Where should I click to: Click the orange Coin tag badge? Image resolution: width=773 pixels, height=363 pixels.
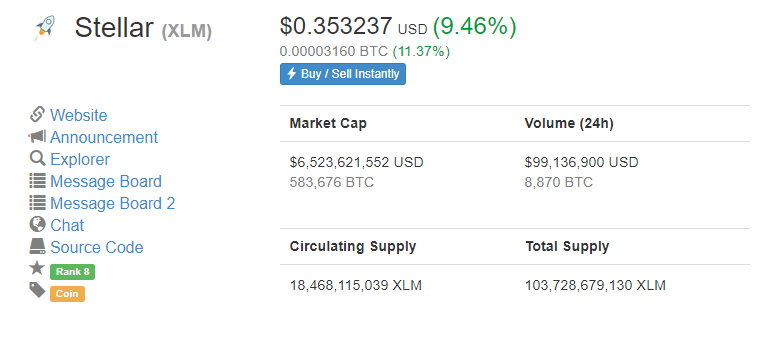coord(68,294)
